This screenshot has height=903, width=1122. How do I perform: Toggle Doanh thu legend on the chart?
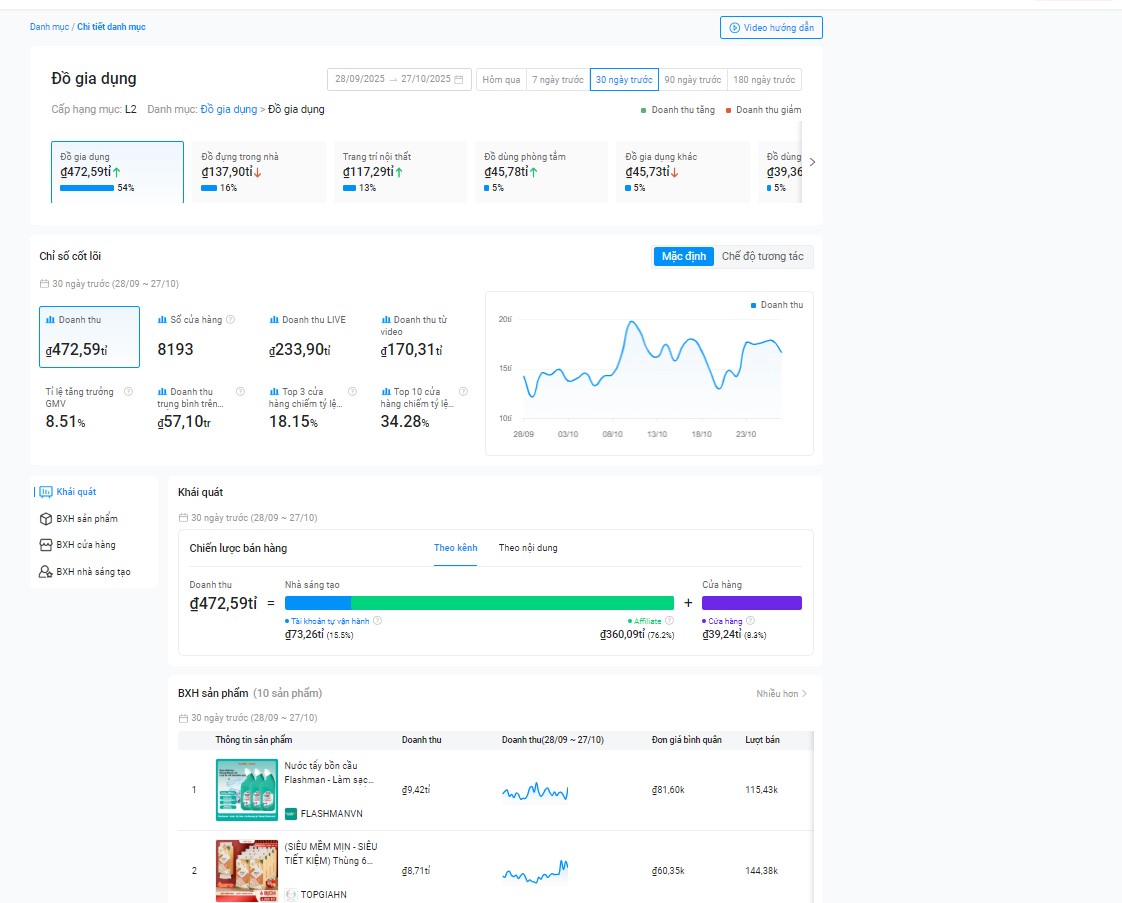pyautogui.click(x=777, y=305)
